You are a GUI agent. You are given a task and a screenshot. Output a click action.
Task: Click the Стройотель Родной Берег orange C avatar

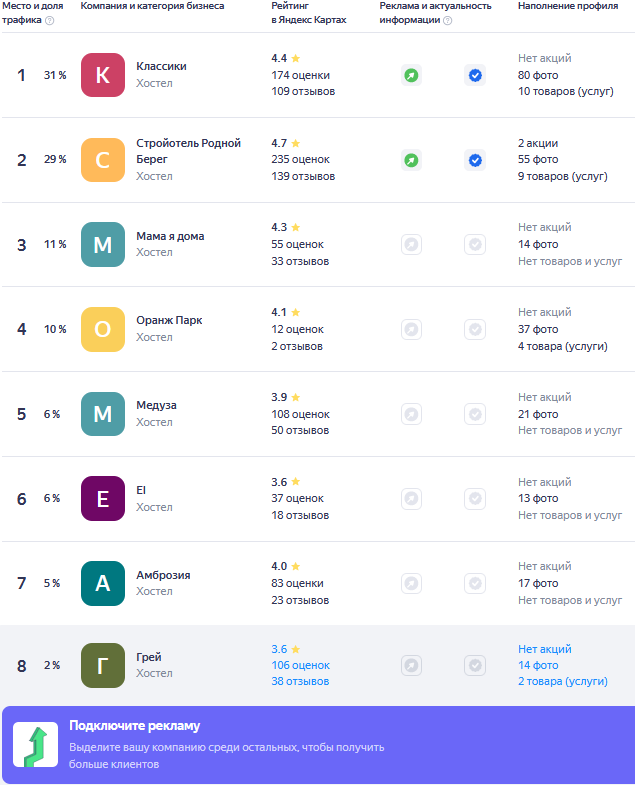point(103,160)
